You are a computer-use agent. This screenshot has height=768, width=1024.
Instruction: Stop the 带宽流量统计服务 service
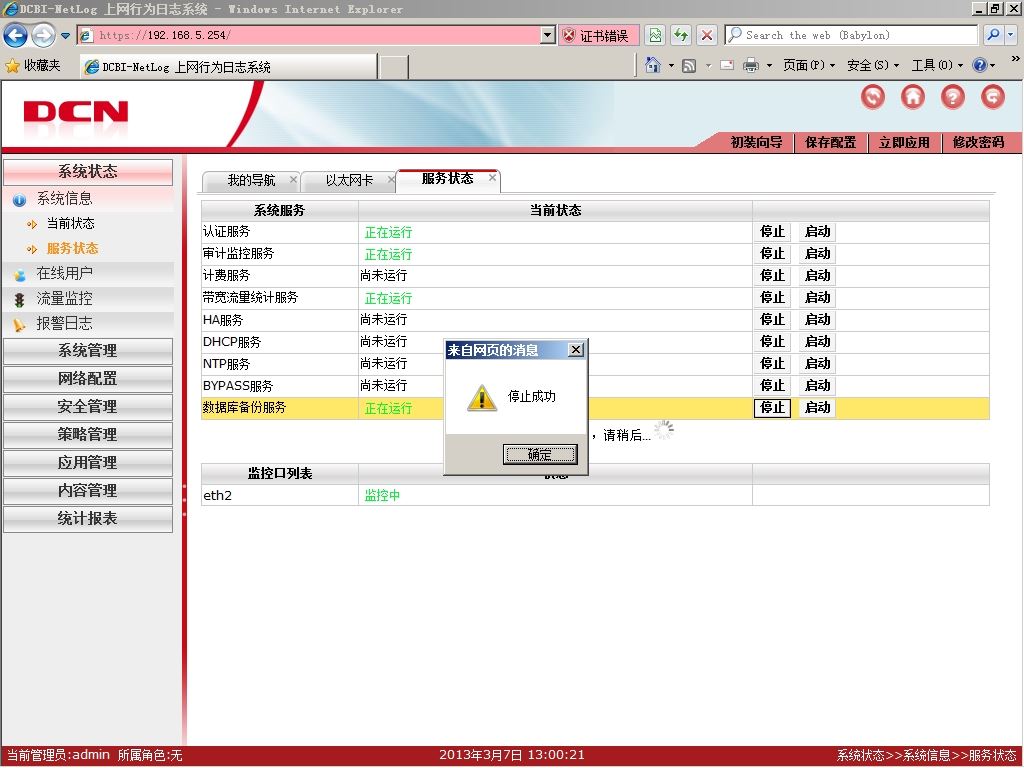pos(772,298)
